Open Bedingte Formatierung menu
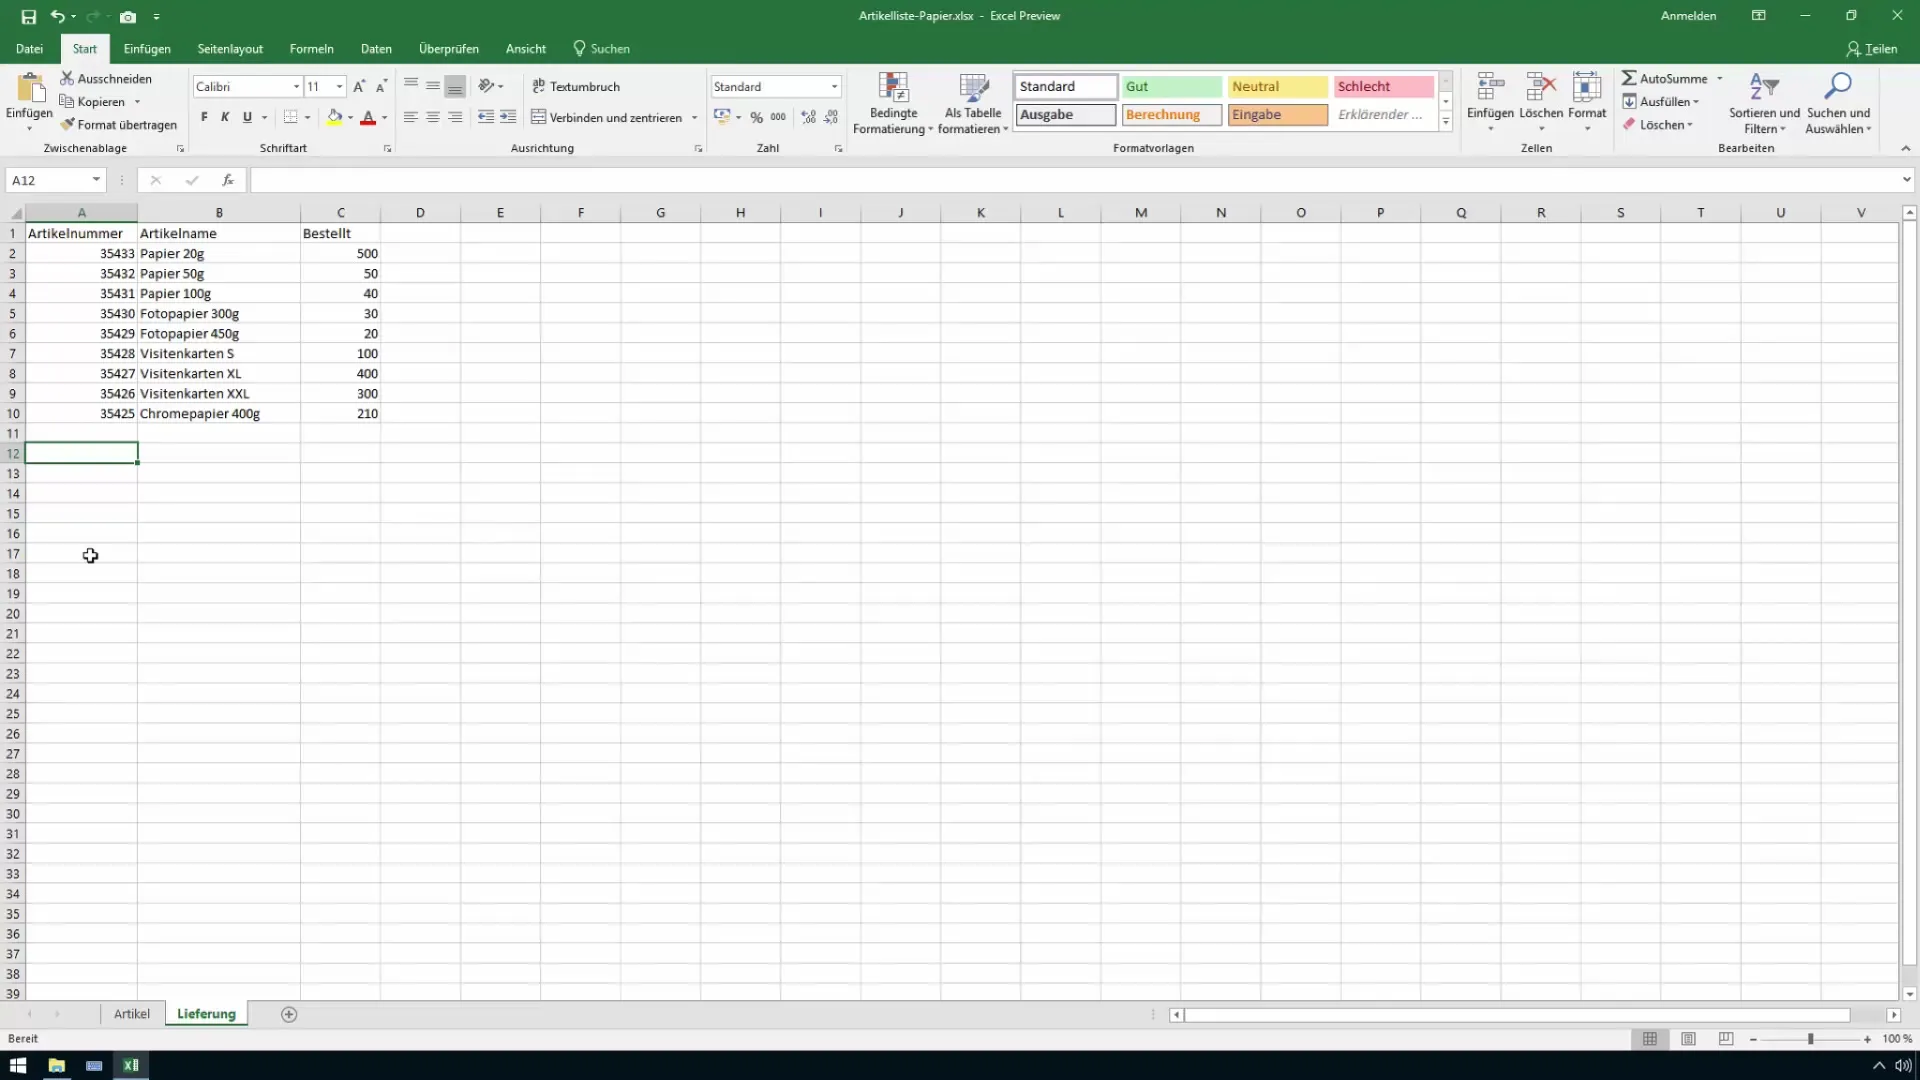Screen dimensions: 1920x1080 pyautogui.click(x=893, y=103)
